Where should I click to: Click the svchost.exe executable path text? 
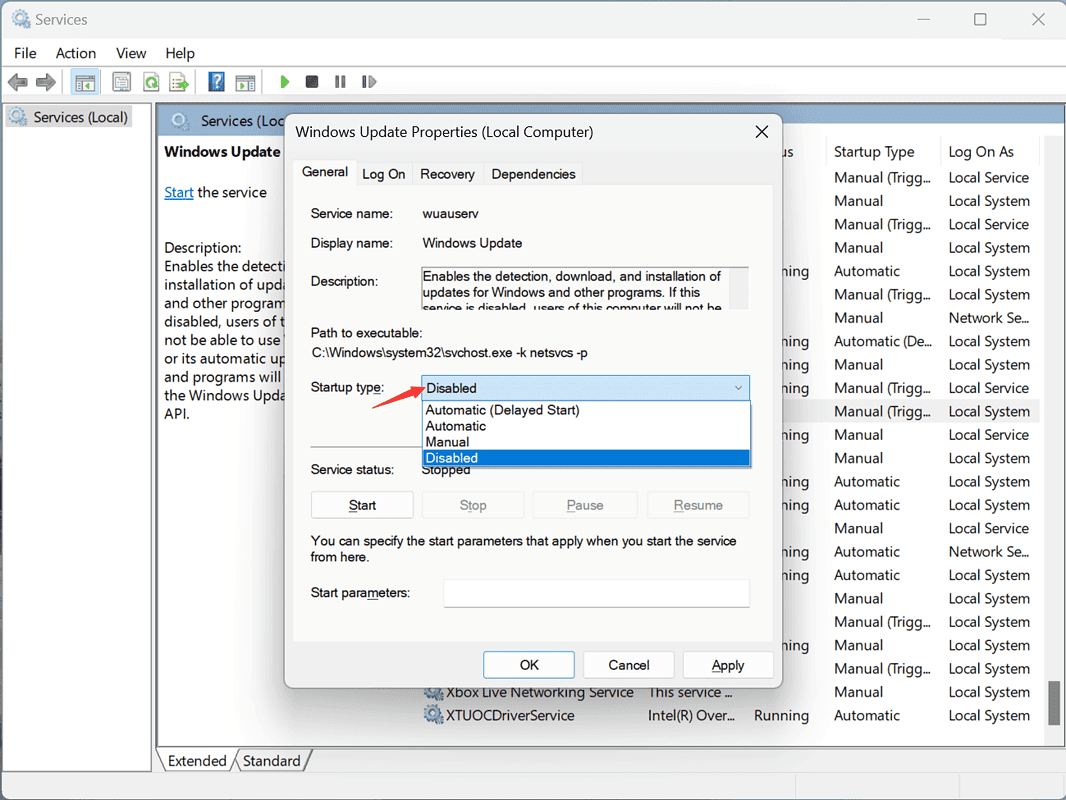(449, 353)
